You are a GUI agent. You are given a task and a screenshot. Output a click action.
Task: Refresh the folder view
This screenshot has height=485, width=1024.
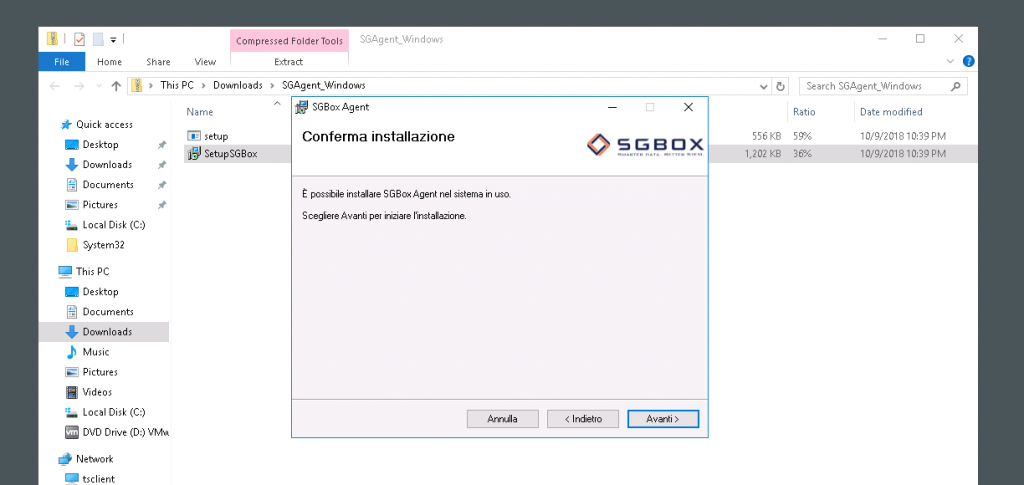coord(780,86)
